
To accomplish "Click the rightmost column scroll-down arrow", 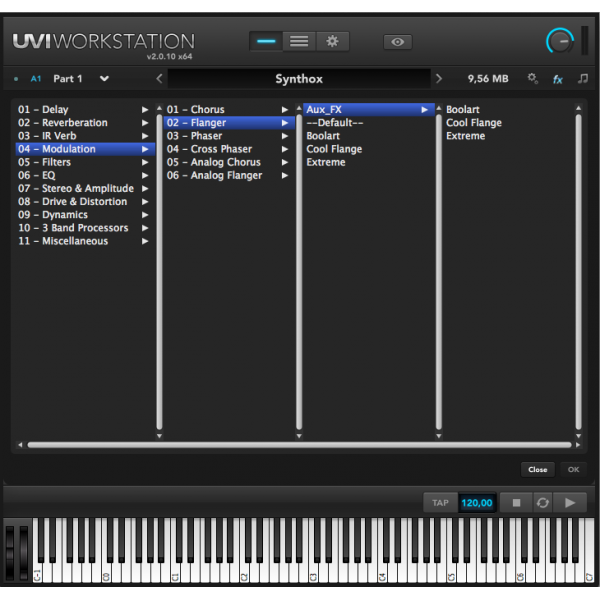I will (579, 436).
